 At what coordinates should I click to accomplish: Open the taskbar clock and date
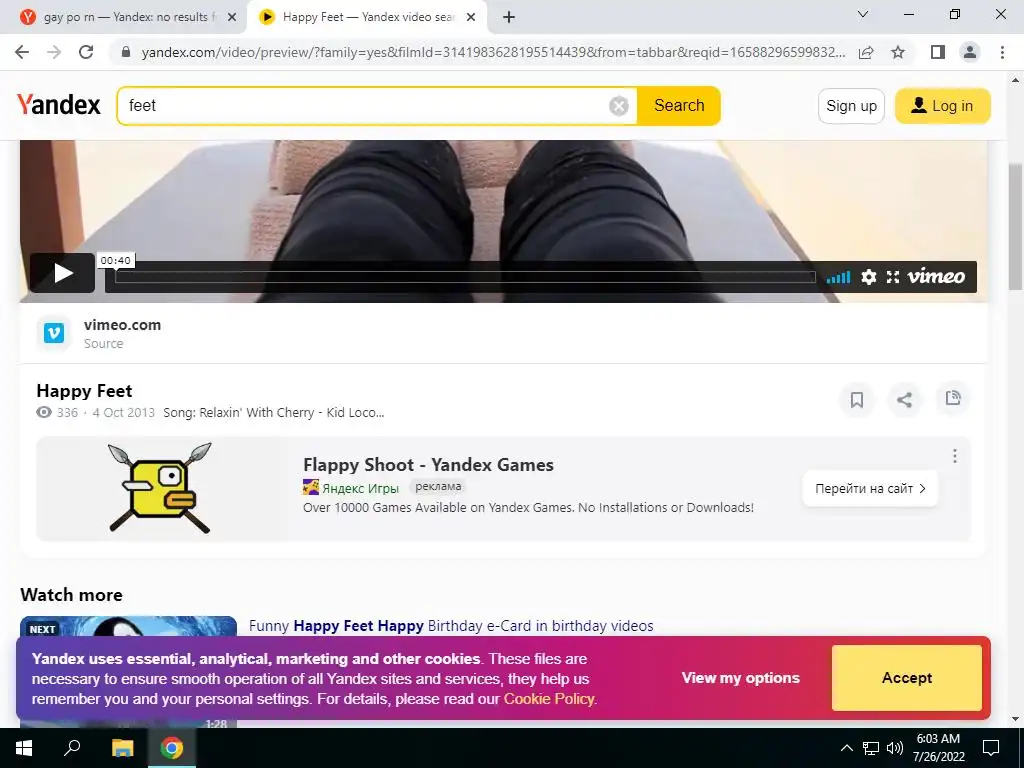938,748
